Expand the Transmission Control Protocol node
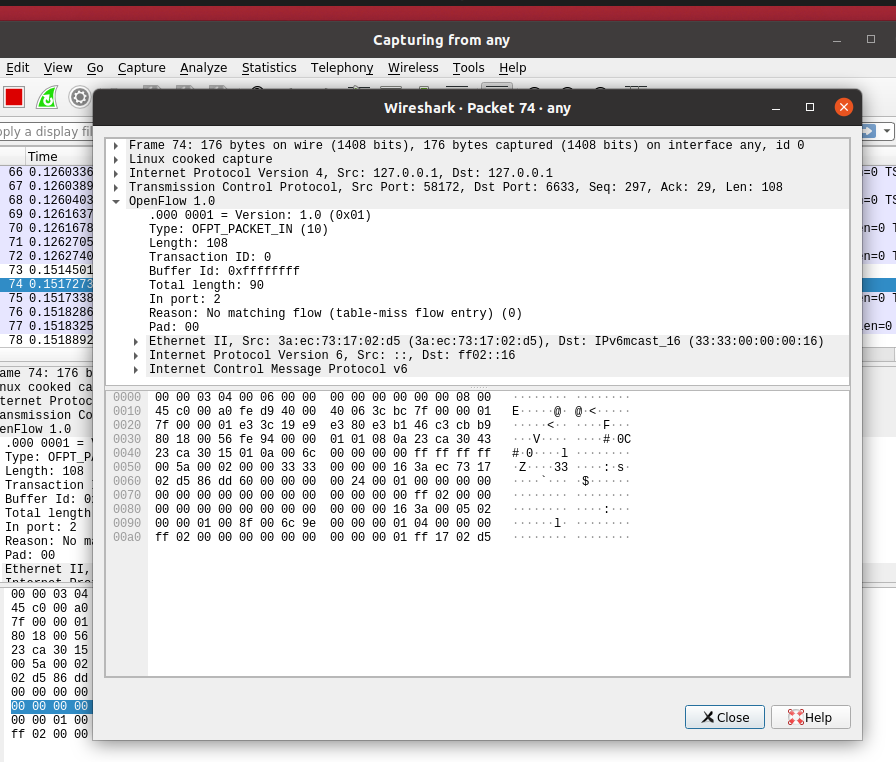Image resolution: width=896 pixels, height=762 pixels. coord(116,187)
